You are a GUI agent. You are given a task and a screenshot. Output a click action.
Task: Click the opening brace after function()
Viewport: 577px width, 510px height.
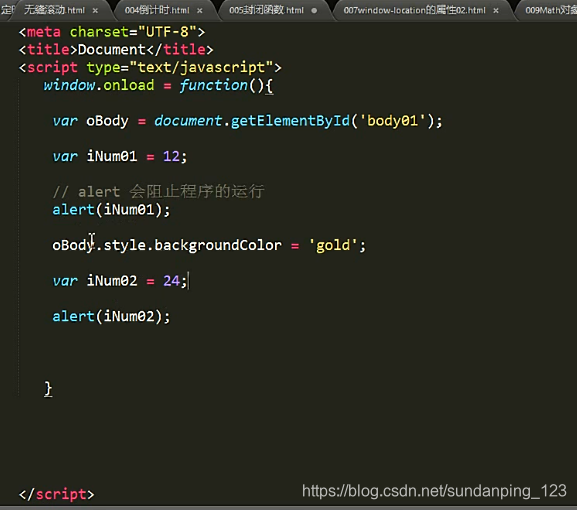[x=269, y=86]
